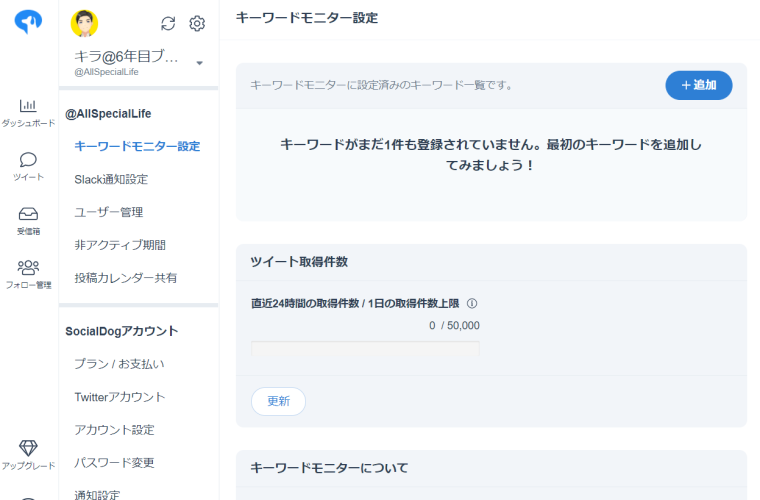This screenshot has height=500, width=760.
Task: Click the refresh sync icon near avatar
Action: [168, 23]
